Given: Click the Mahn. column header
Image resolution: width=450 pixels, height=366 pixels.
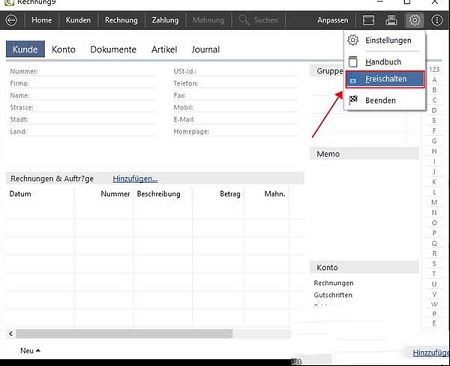Looking at the screenshot, I should (x=275, y=194).
